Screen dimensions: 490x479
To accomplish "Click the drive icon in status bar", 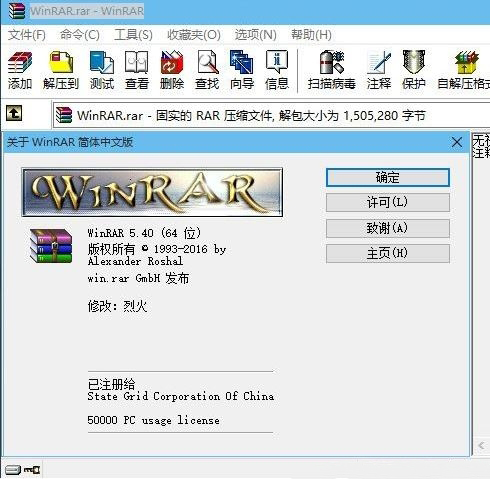I will [13, 470].
